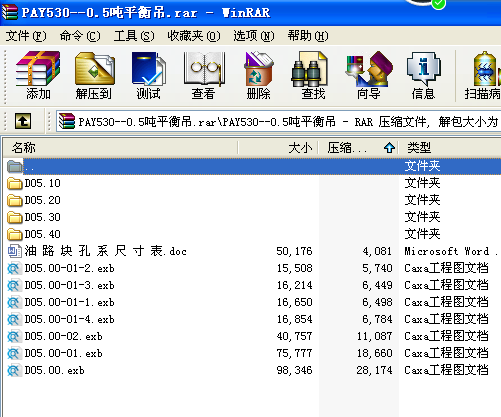Open the 工具(S) menu
The width and height of the screenshot is (501, 417).
(134, 36)
